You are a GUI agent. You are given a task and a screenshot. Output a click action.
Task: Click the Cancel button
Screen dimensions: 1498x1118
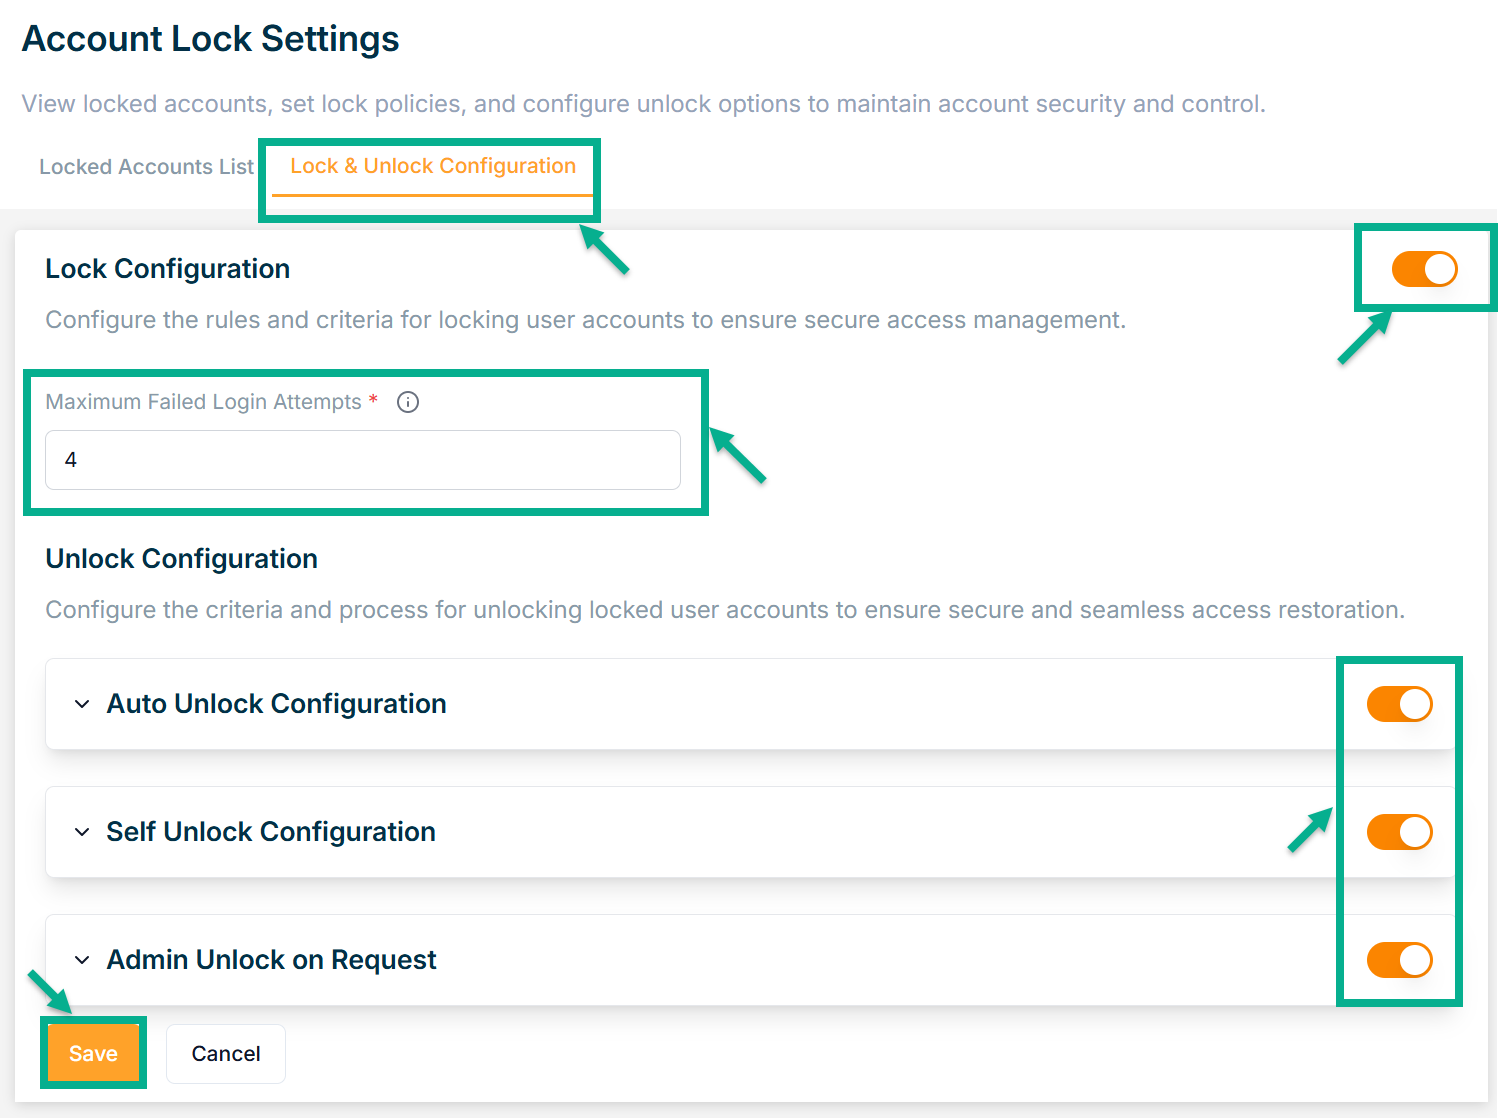(x=226, y=1054)
